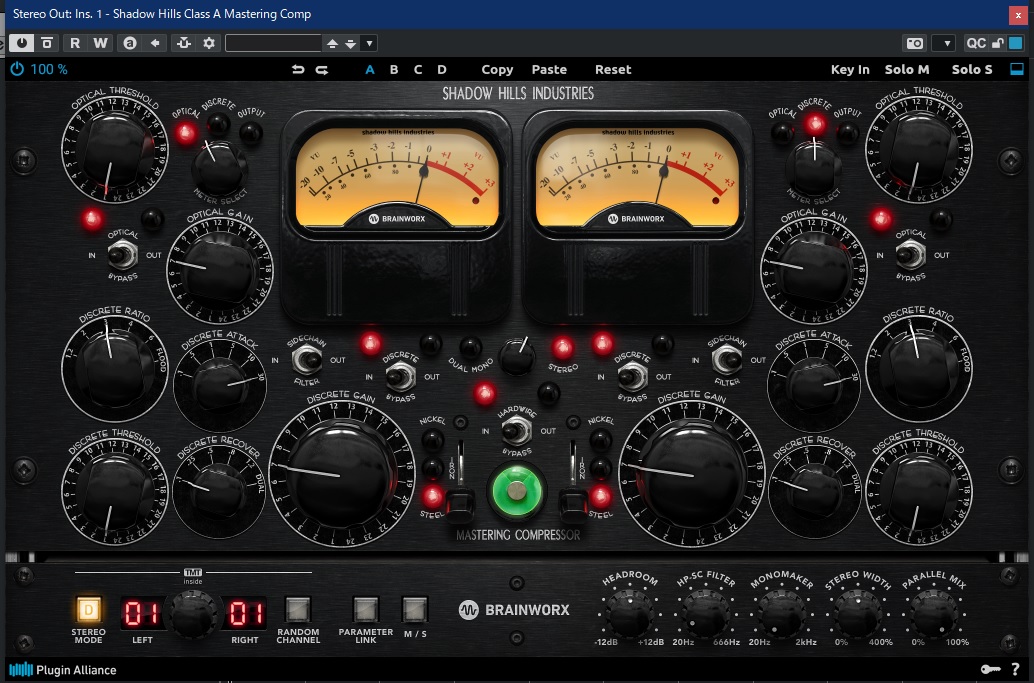This screenshot has height=683, width=1034.
Task: Click the 100 % scale value
Action: tap(49, 69)
